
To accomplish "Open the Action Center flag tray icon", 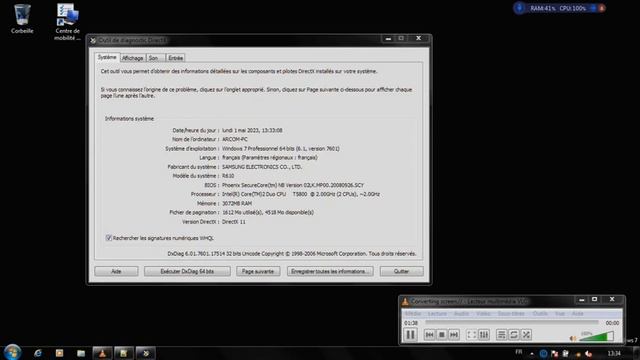I will click(554, 354).
